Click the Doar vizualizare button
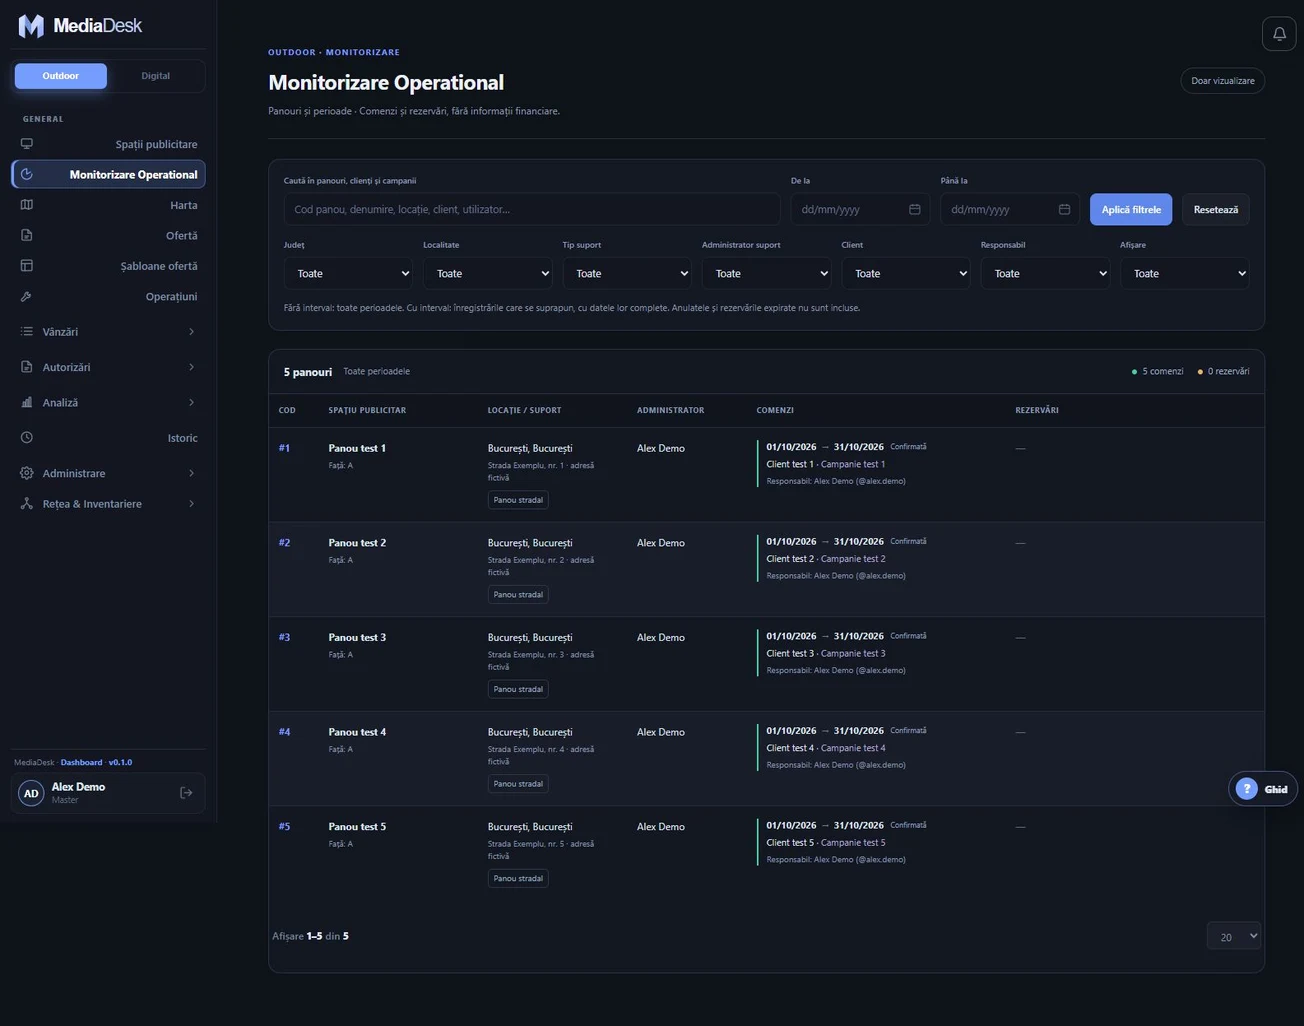Screen dimensions: 1304x1026 click(x=1222, y=81)
